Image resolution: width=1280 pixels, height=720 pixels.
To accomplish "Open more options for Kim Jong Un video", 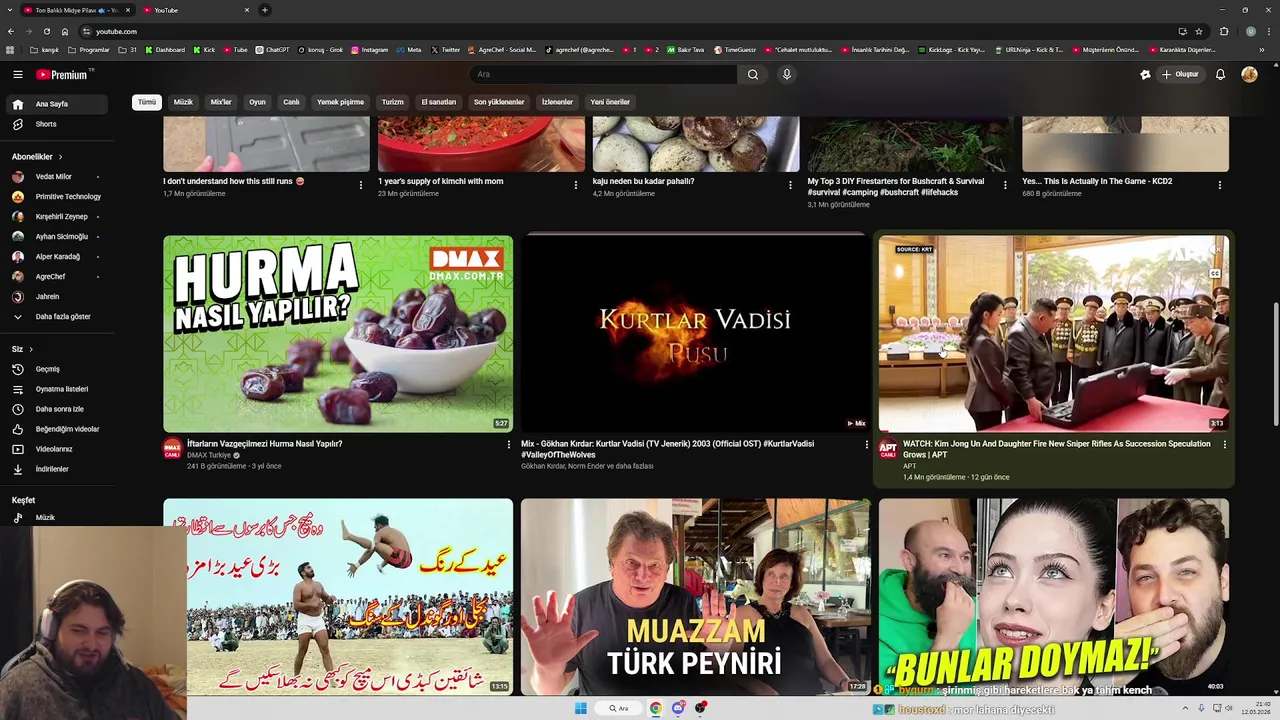I will tap(1224, 444).
